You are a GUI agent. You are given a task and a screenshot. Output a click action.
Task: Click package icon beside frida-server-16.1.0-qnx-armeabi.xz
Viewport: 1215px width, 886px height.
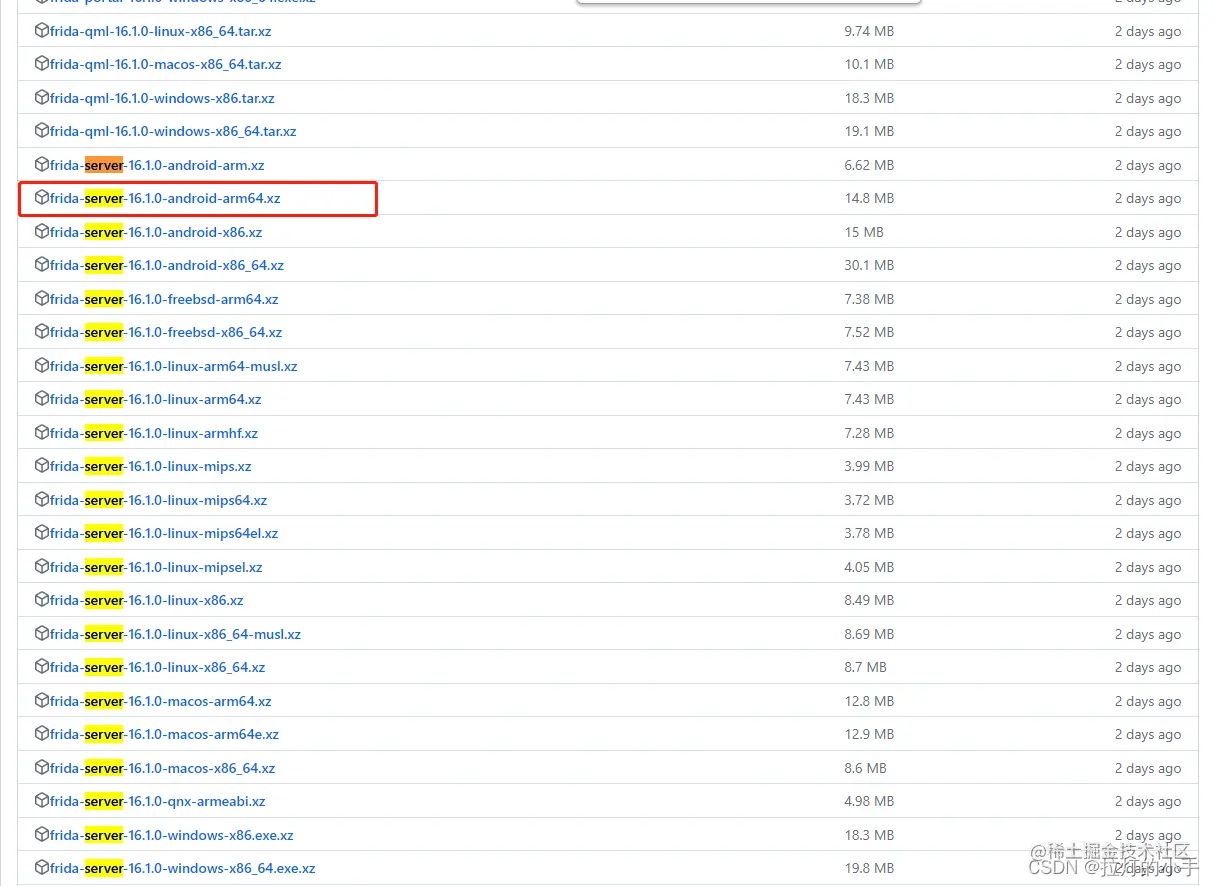pyautogui.click(x=42, y=801)
